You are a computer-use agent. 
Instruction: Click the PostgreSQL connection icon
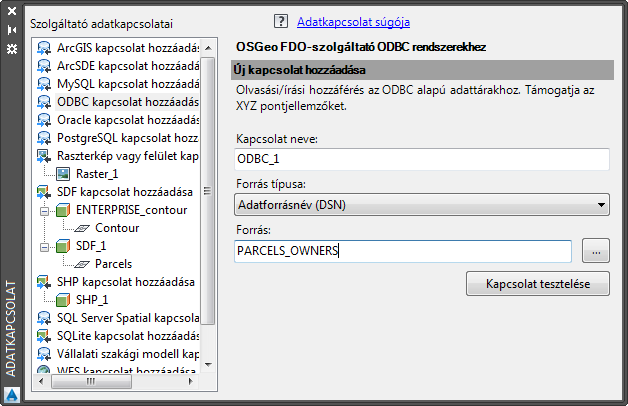tap(44, 138)
